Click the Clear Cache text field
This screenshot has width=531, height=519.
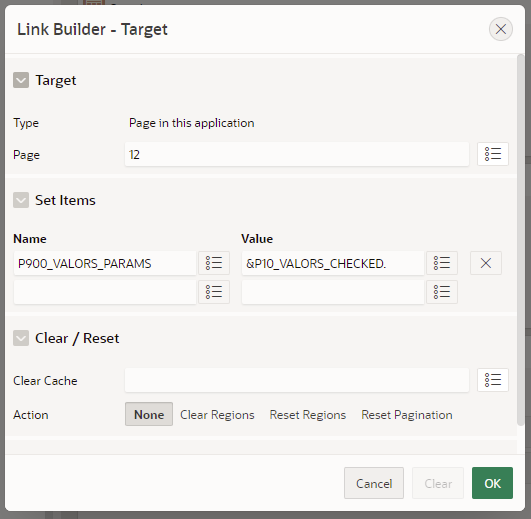[x=297, y=380]
